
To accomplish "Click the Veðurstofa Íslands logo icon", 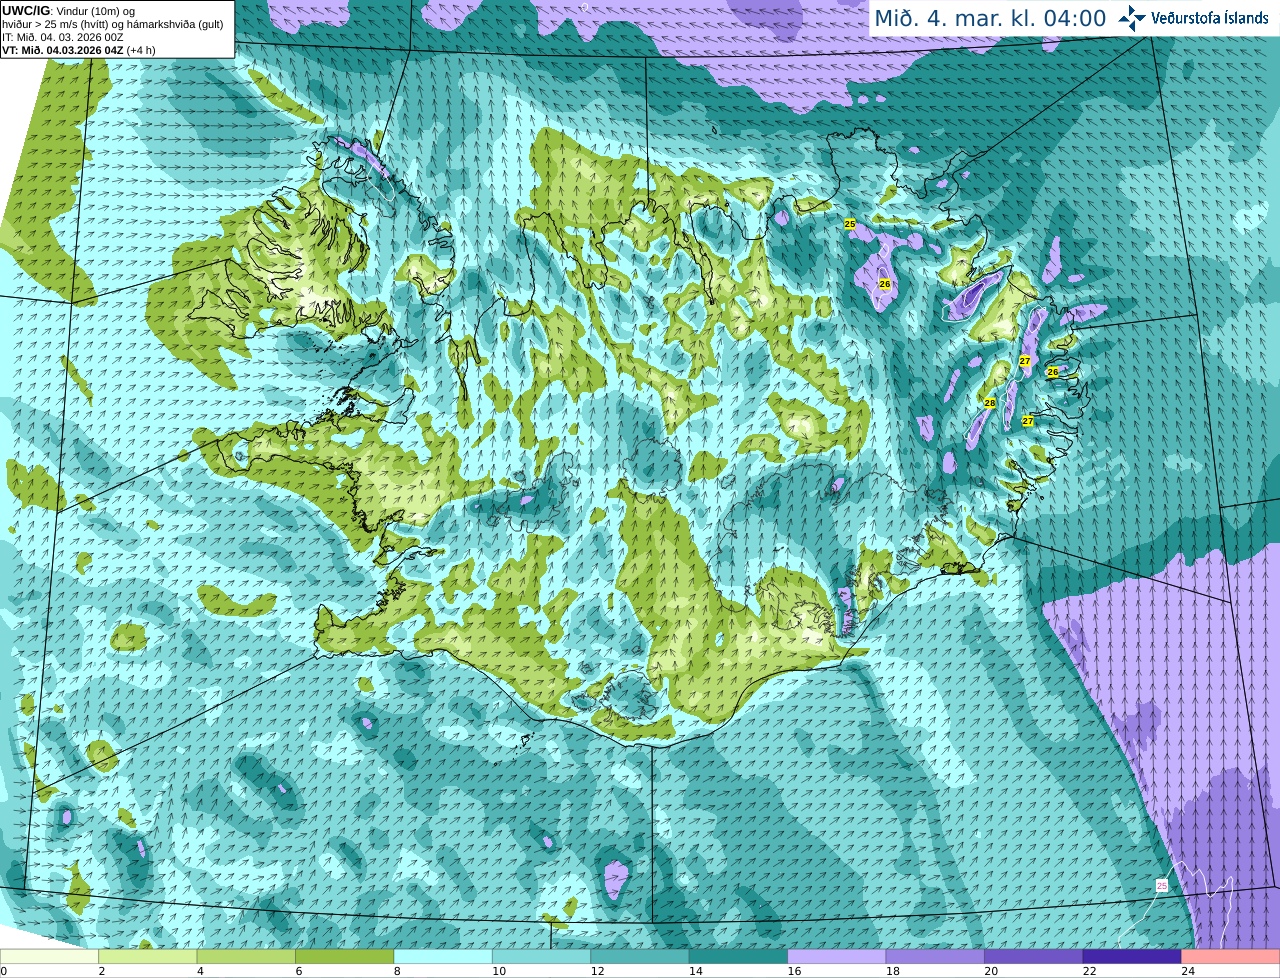I will (x=1131, y=18).
